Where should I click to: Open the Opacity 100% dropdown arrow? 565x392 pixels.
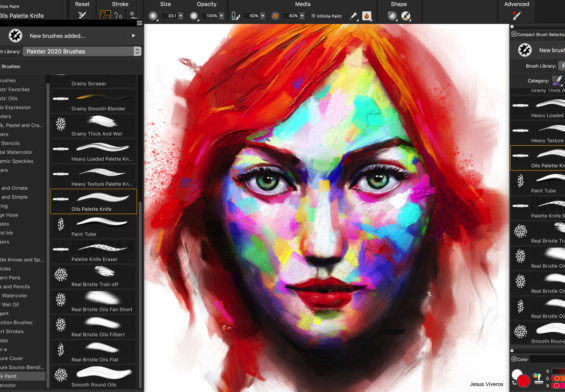[x=221, y=16]
